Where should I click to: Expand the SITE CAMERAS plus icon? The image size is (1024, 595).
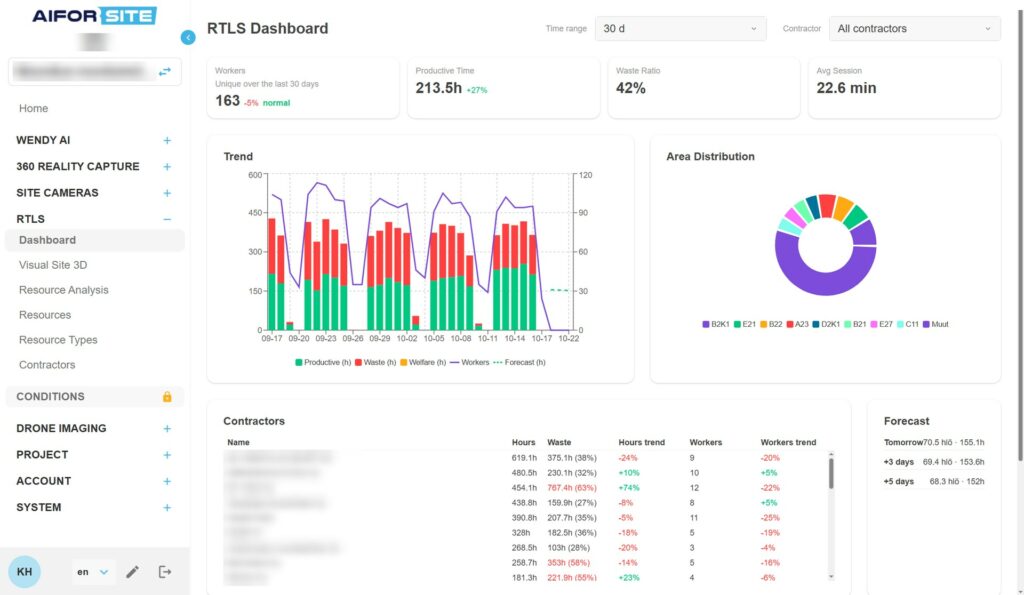pos(167,193)
